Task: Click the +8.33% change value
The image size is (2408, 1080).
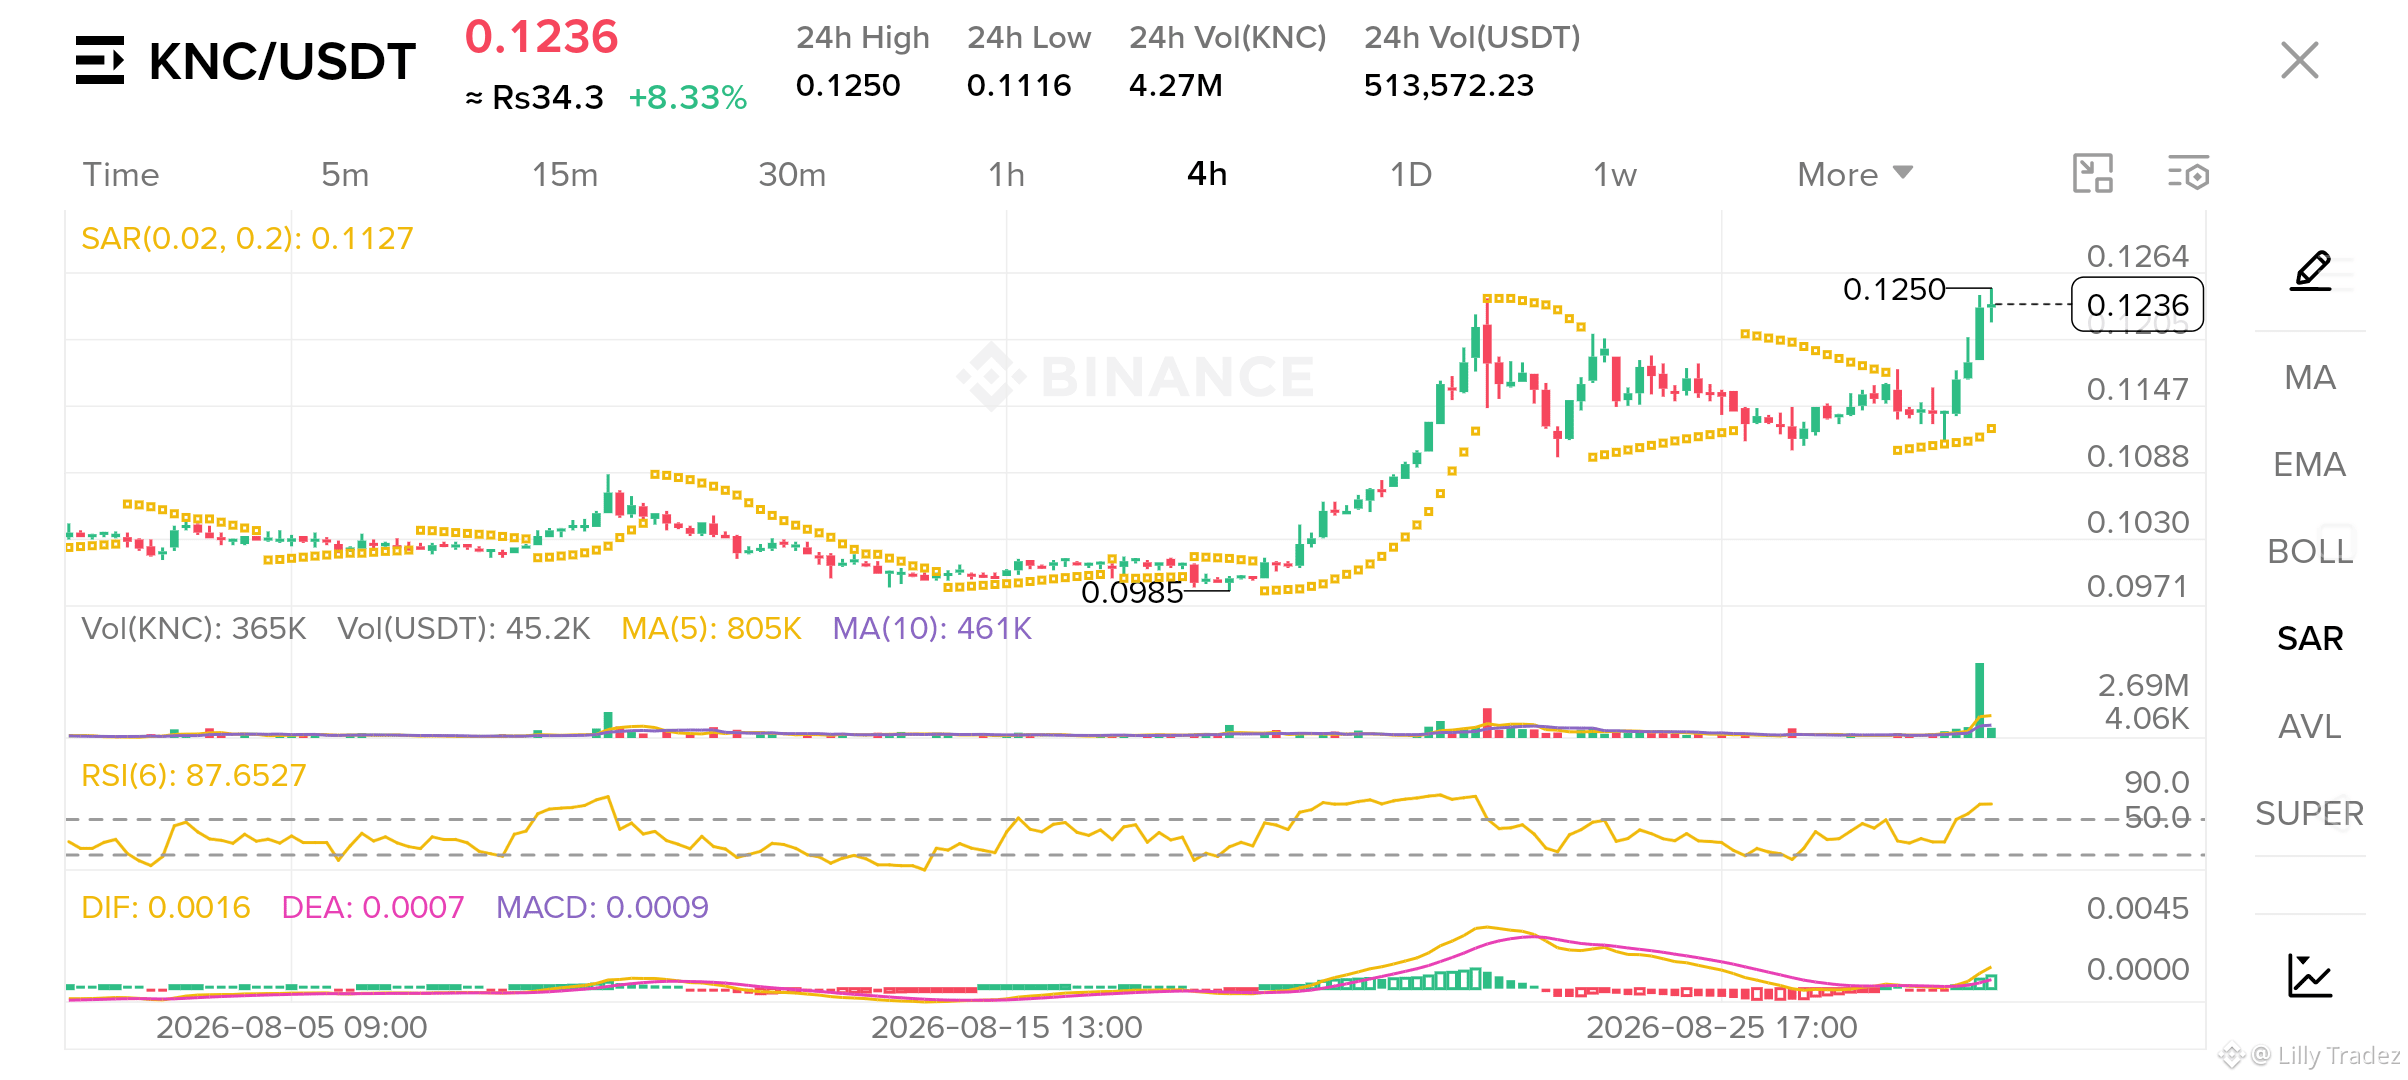Action: 688,98
